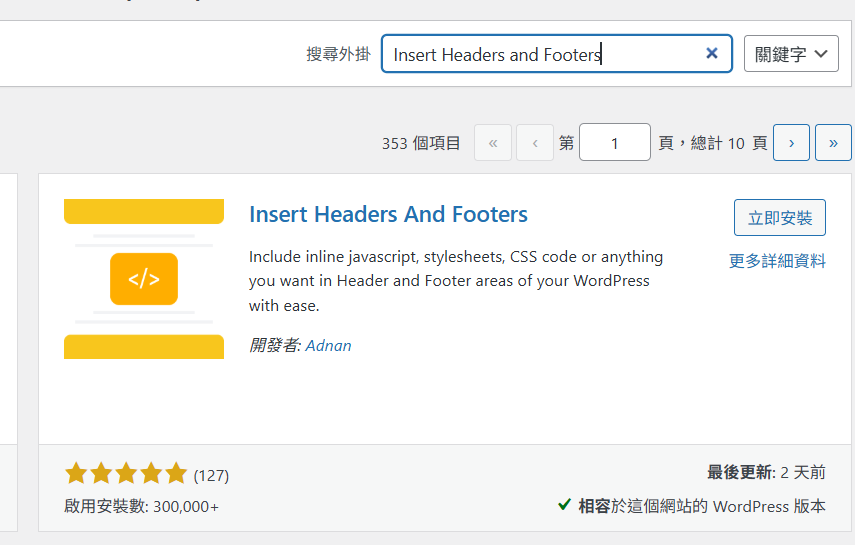Screen dimensions: 855x545
Task: Click the fifth rating star
Action: pyautogui.click(x=176, y=474)
